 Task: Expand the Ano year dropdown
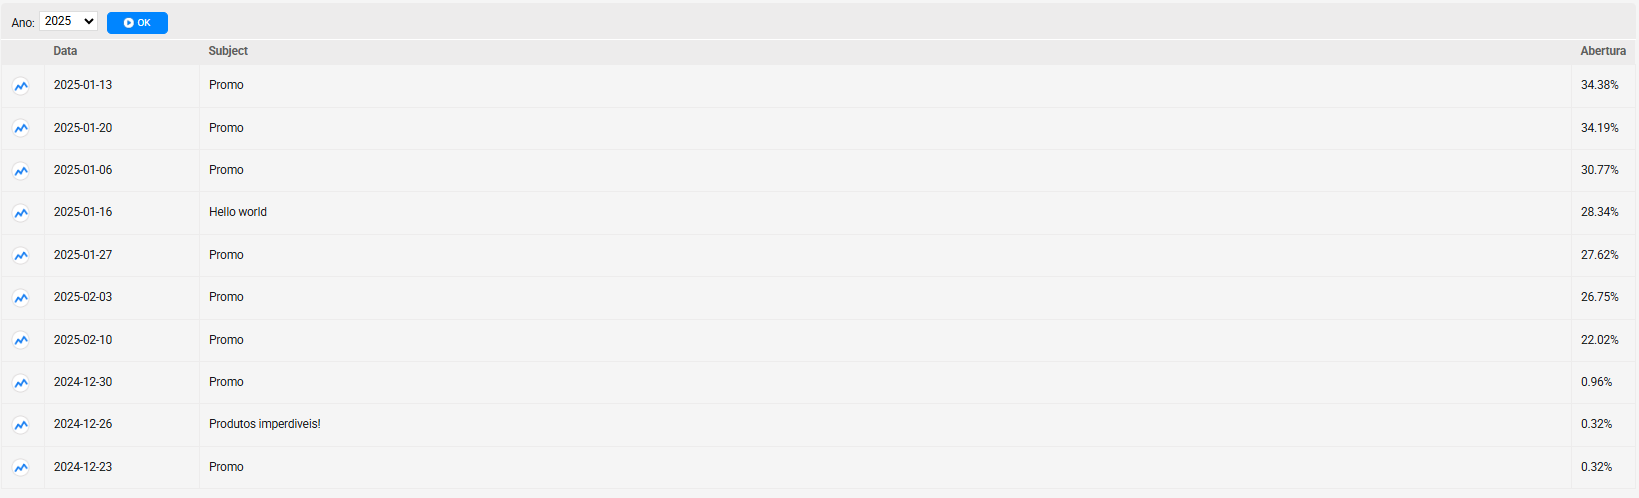tap(68, 21)
